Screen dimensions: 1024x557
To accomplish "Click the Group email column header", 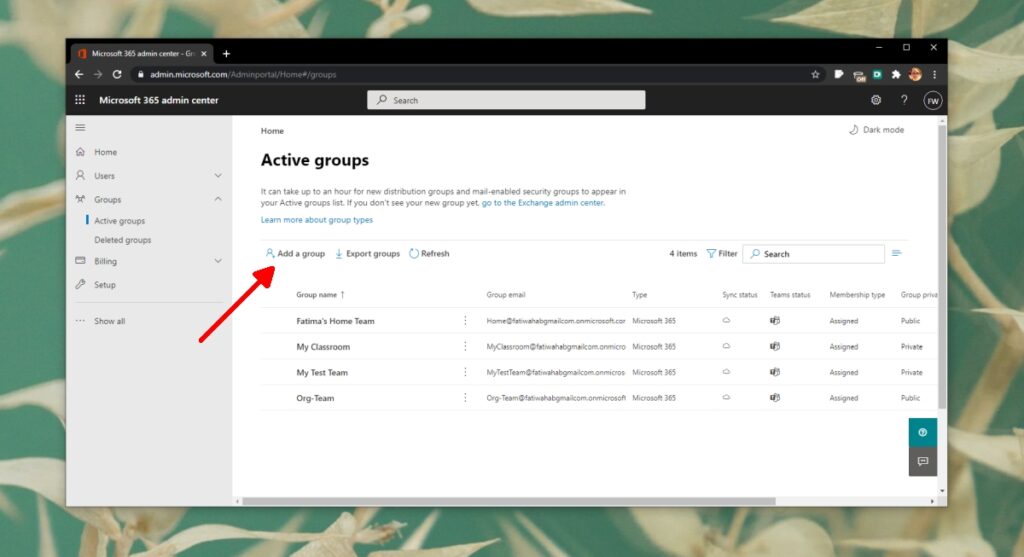I will click(505, 294).
